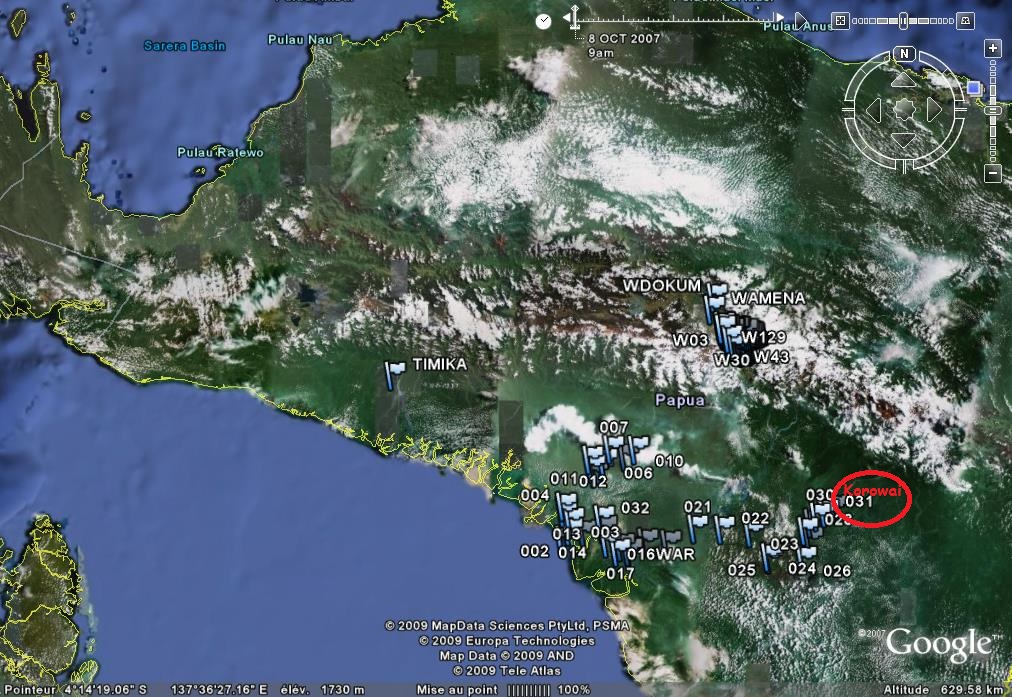Click the left arrow to step back in time
This screenshot has height=697, width=1012.
click(568, 17)
